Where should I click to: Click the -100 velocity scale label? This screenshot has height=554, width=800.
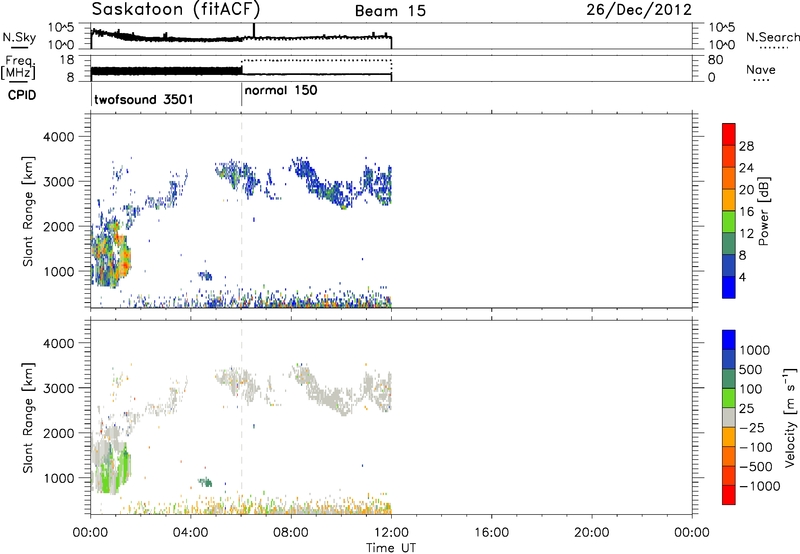756,447
